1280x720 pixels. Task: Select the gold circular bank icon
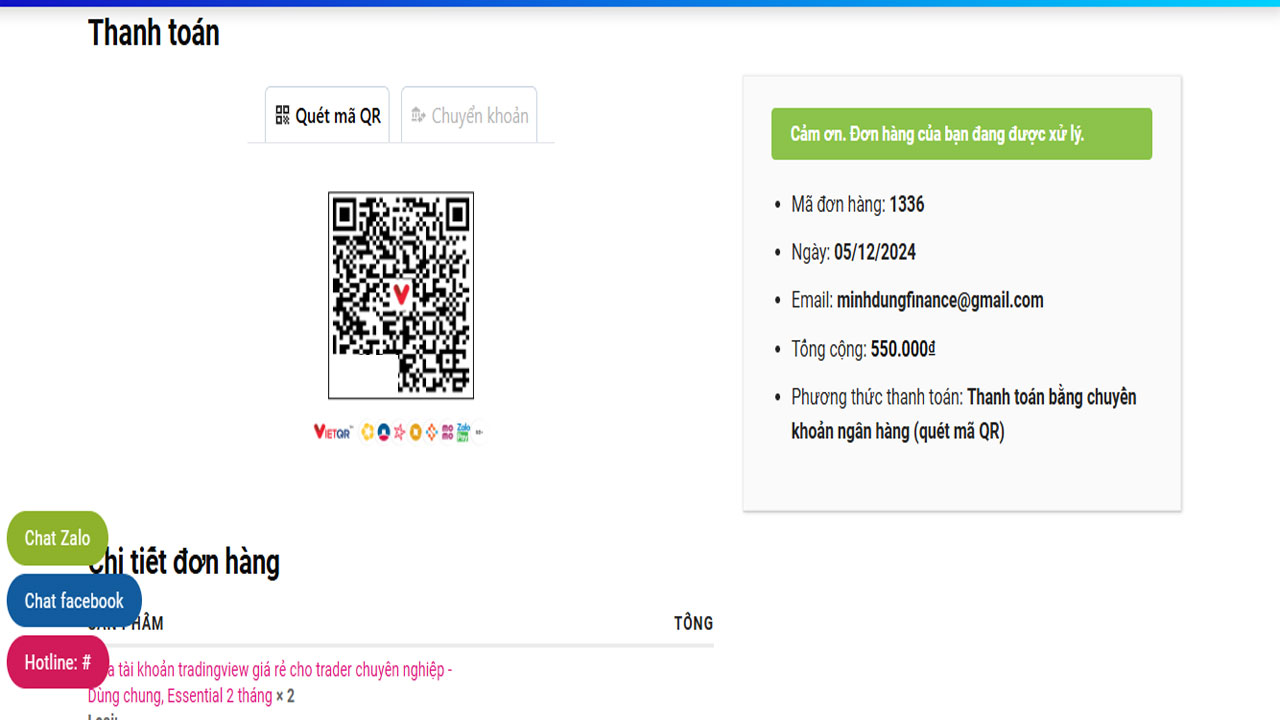pyautogui.click(x=416, y=432)
